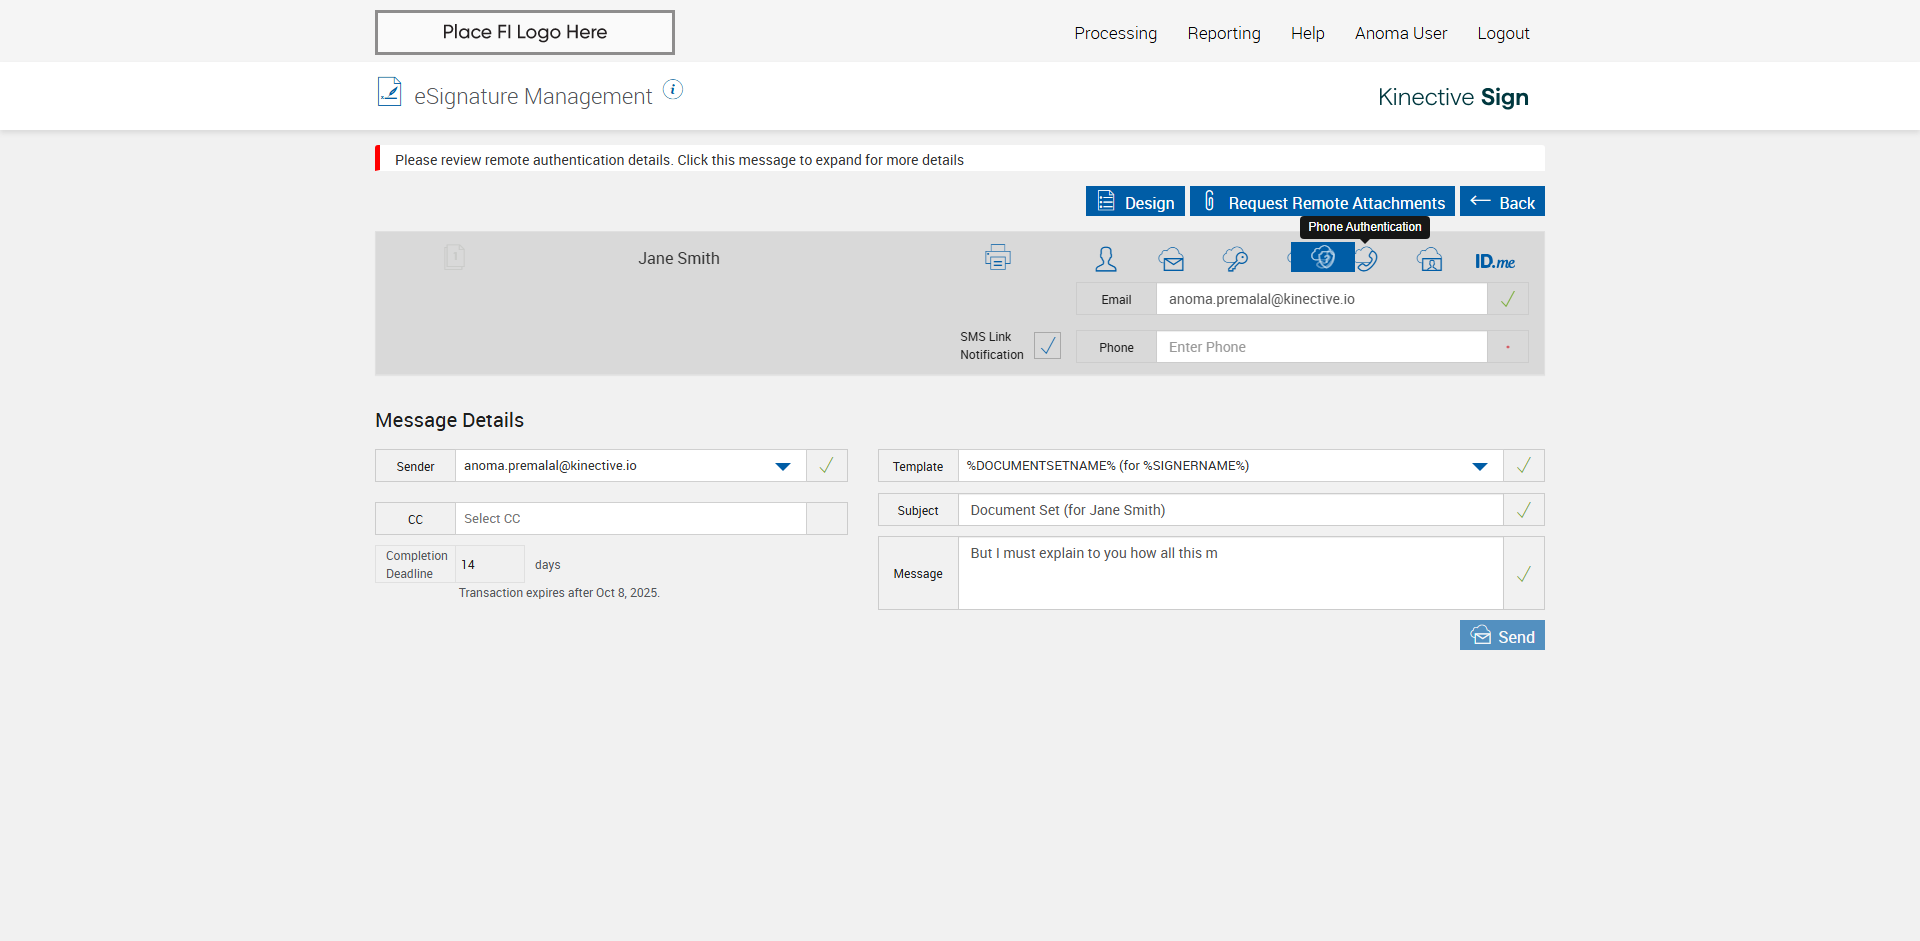Open the Sender dropdown

[630, 466]
